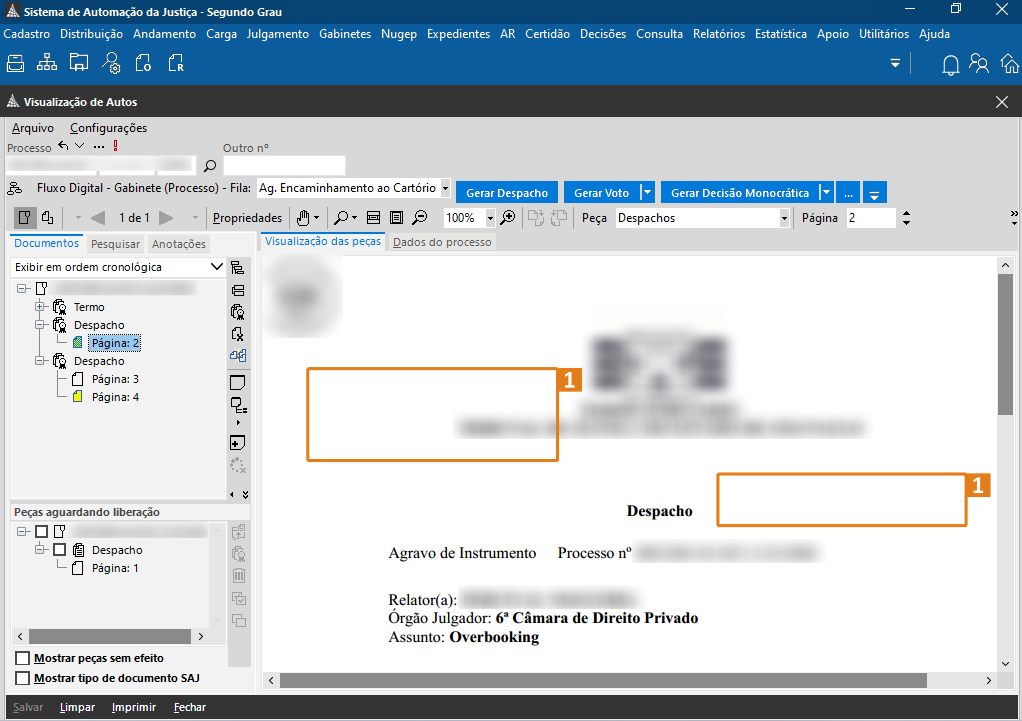Click the Fechar button

pyautogui.click(x=190, y=707)
